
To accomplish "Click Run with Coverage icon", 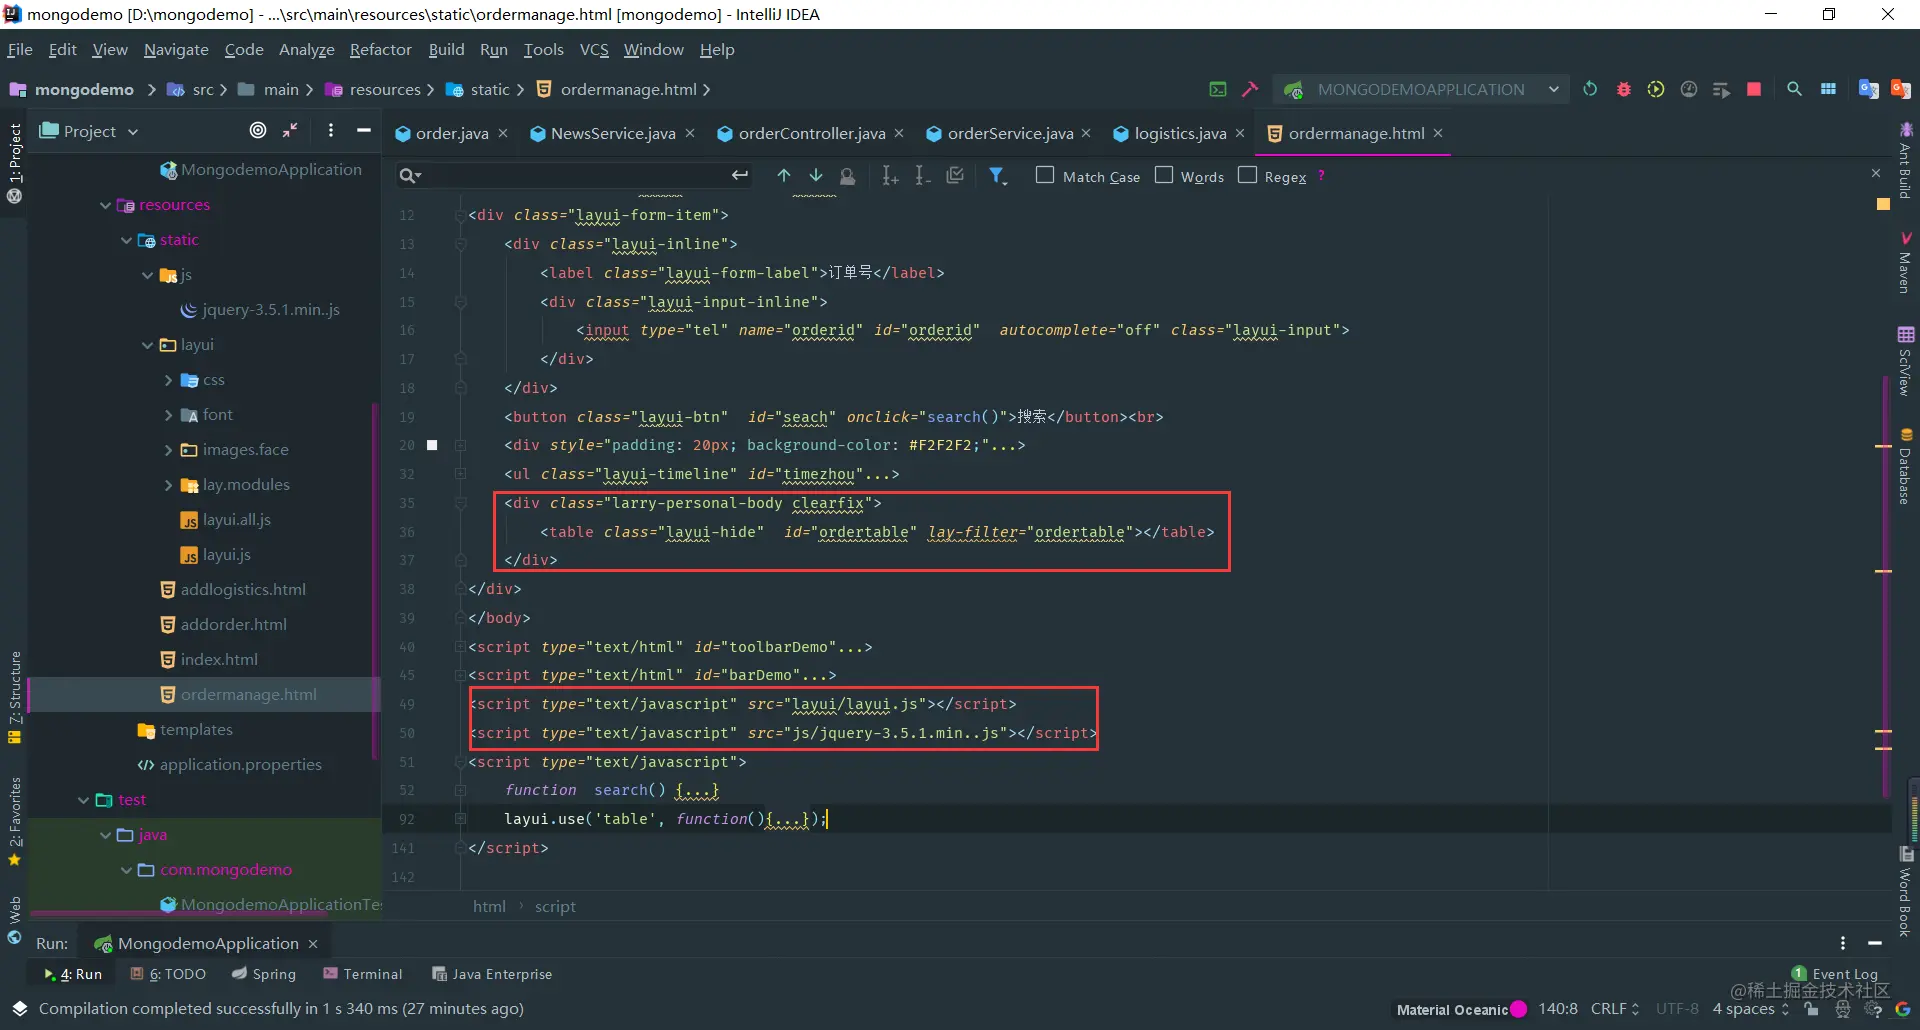I will point(1656,89).
